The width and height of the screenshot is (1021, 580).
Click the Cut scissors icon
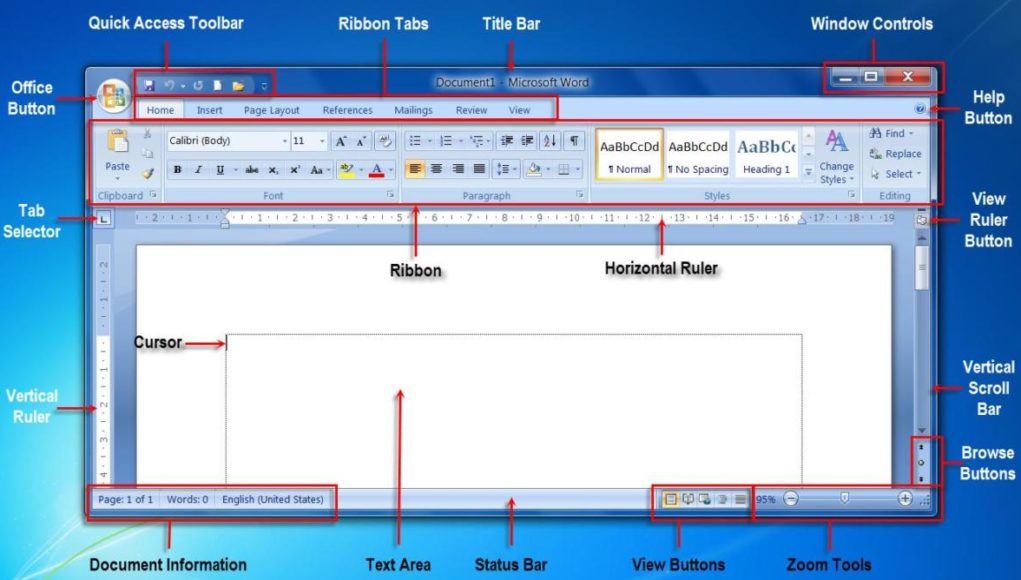[148, 133]
